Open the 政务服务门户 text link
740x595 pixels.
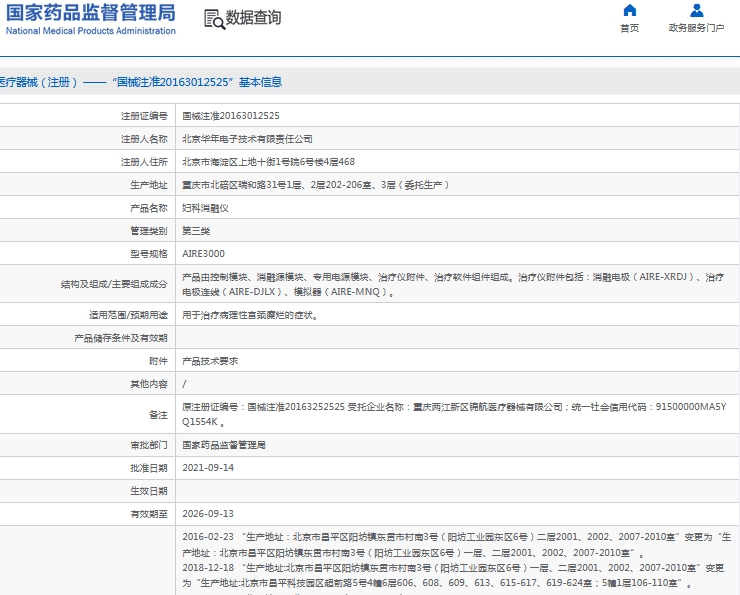click(x=697, y=28)
